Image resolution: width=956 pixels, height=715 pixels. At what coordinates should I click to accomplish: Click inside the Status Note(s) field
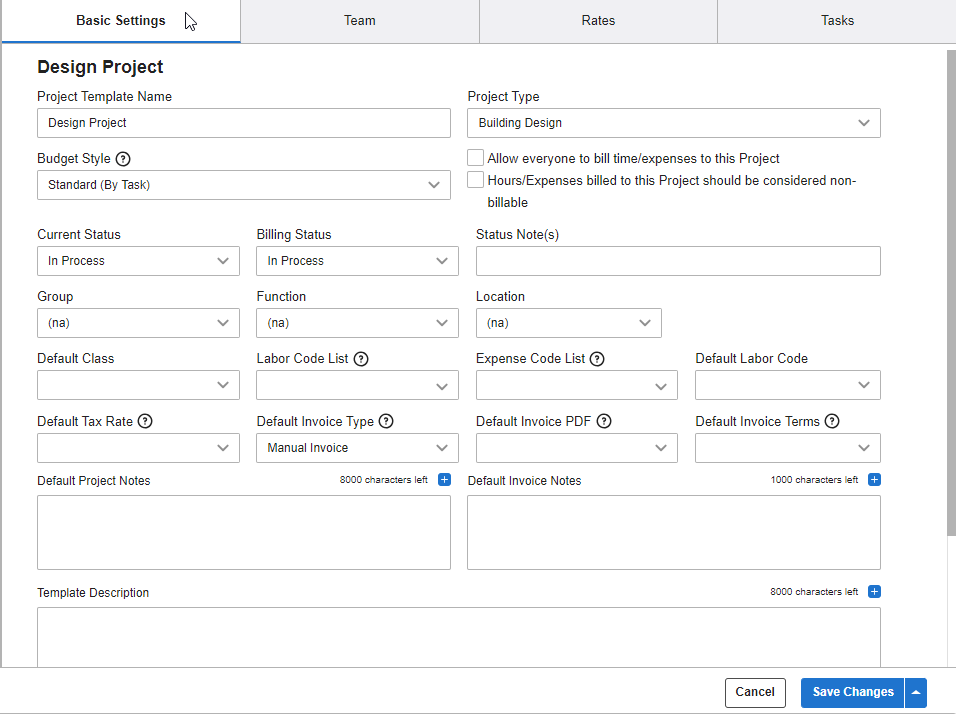[677, 260]
